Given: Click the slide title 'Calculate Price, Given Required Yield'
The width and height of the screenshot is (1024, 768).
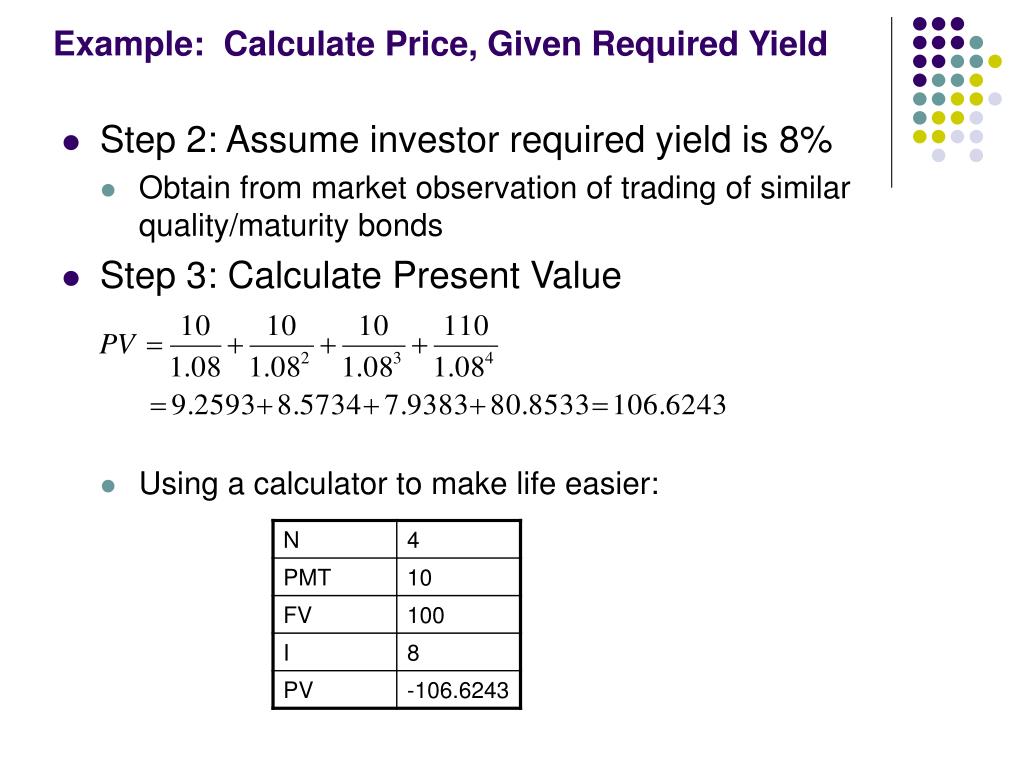Looking at the screenshot, I should tap(440, 44).
